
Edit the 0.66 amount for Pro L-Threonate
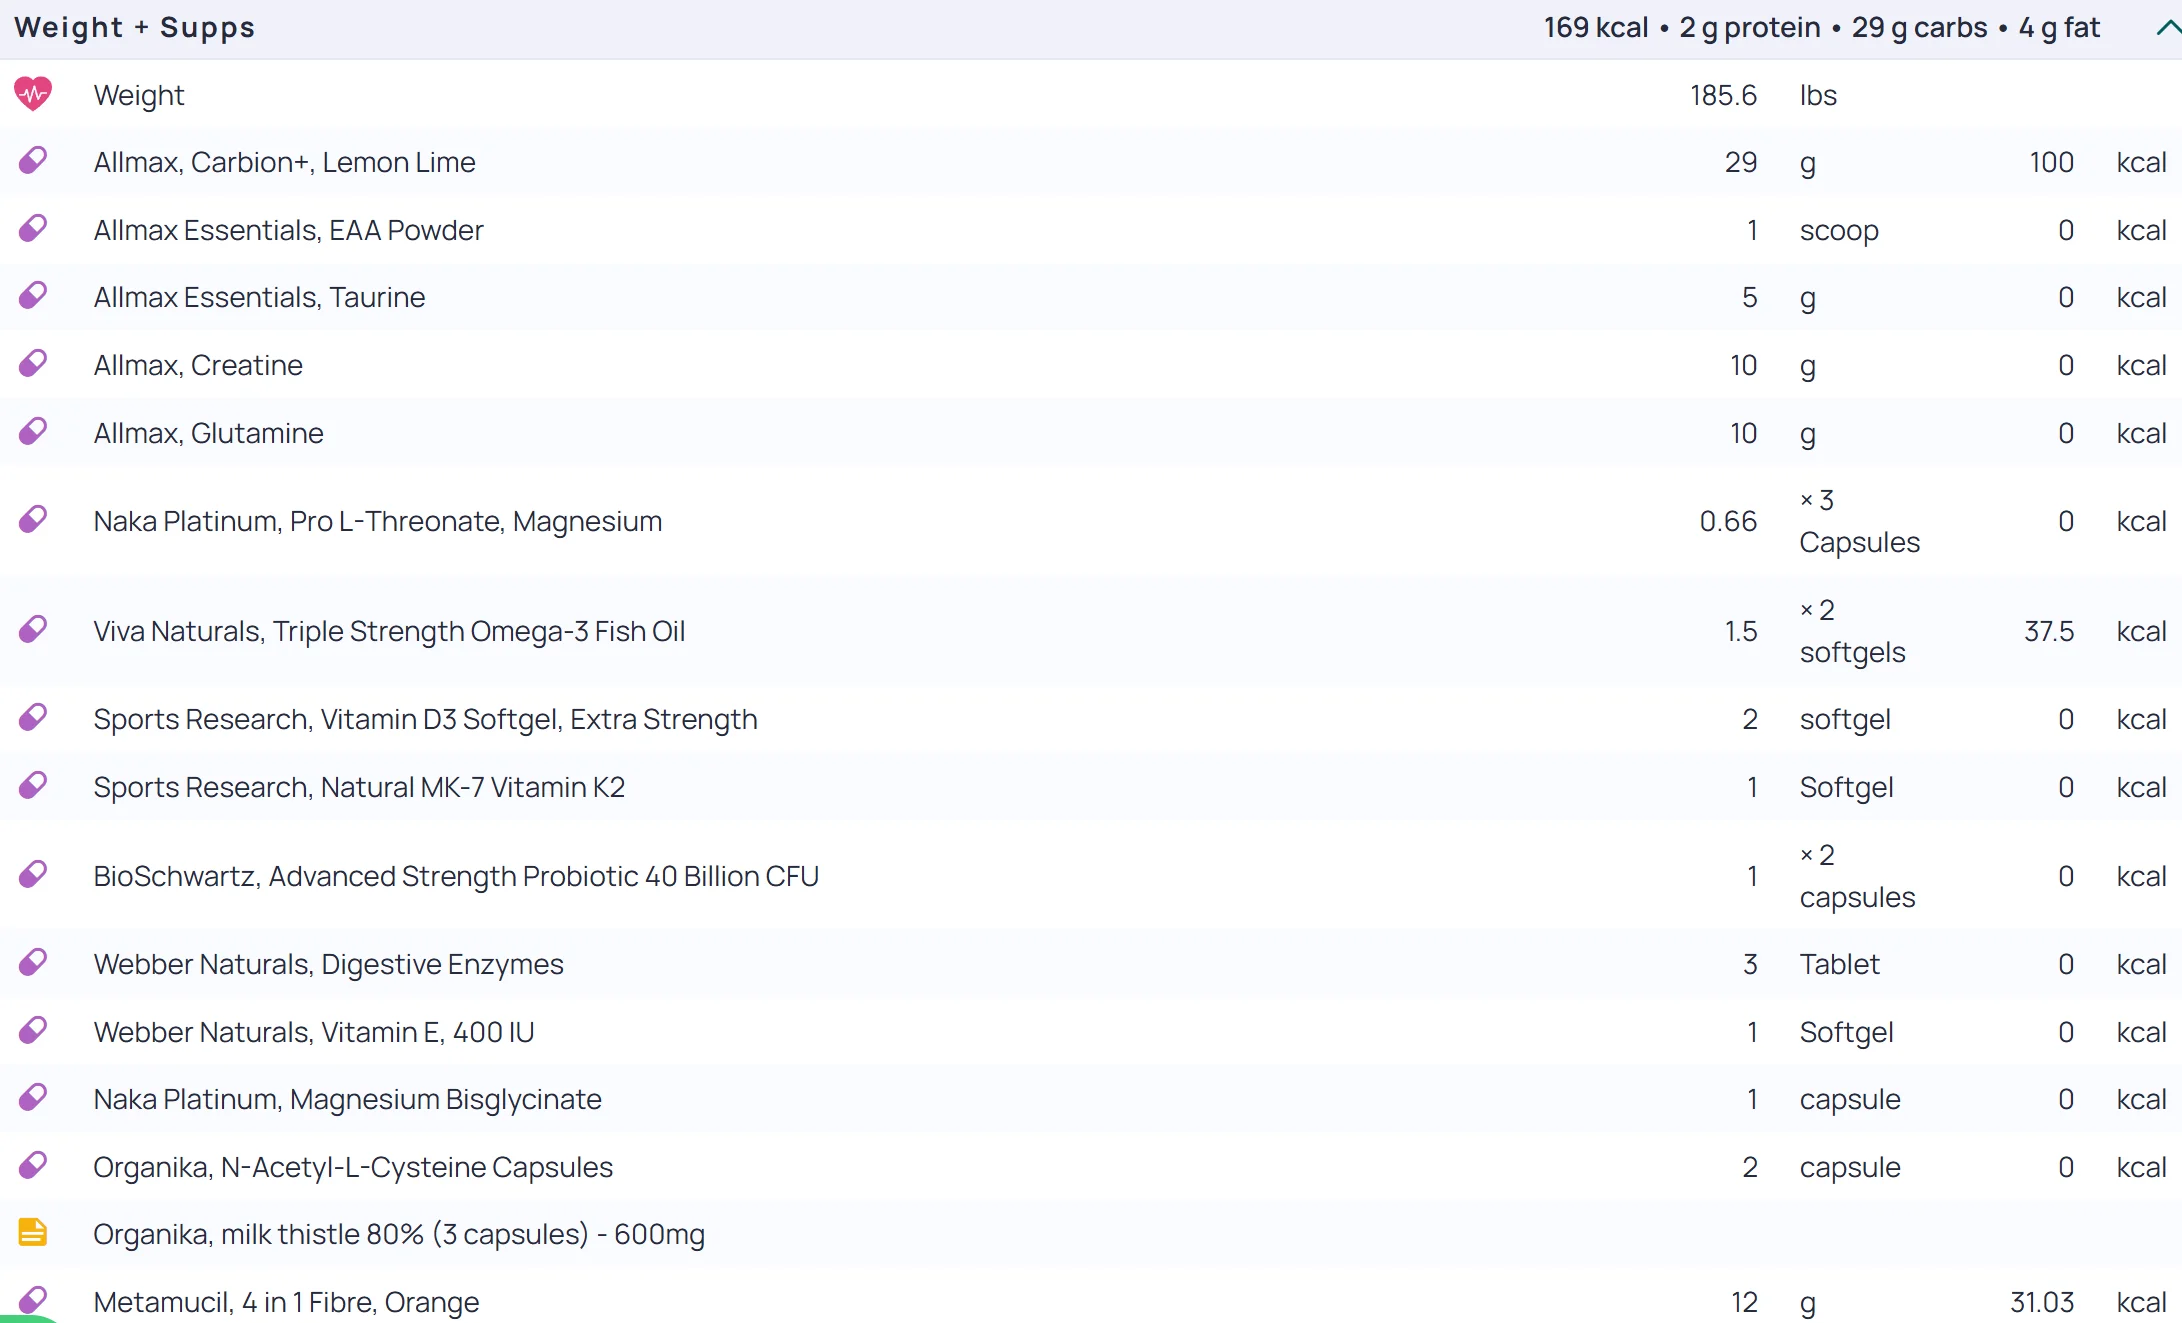pyautogui.click(x=1728, y=521)
